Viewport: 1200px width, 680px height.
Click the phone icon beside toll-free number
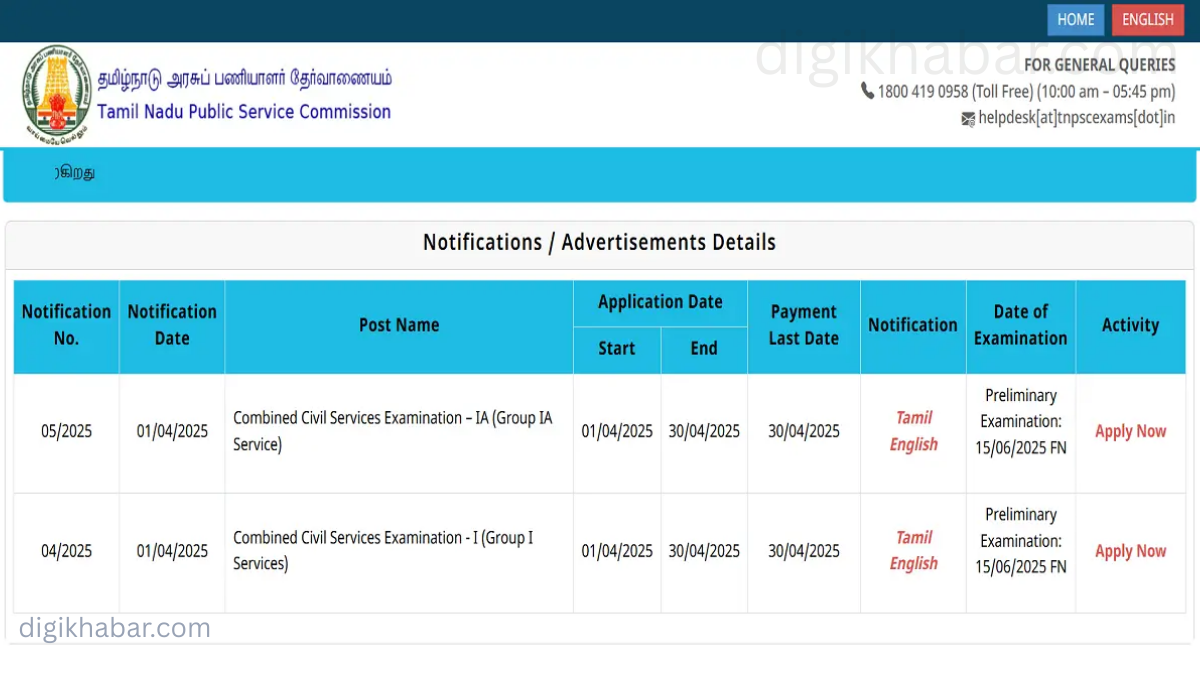[x=867, y=91]
